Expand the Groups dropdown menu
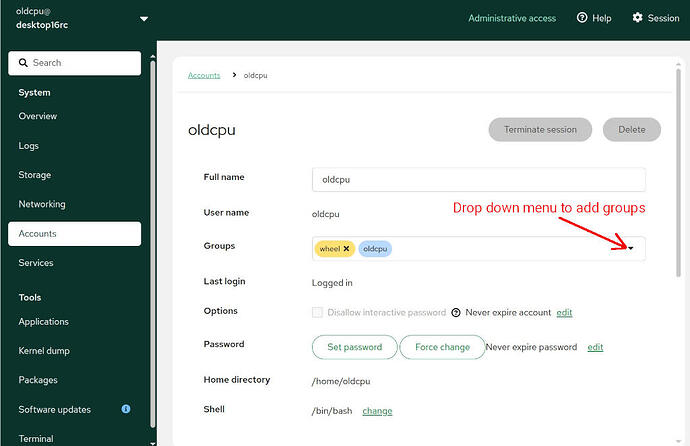 [631, 249]
